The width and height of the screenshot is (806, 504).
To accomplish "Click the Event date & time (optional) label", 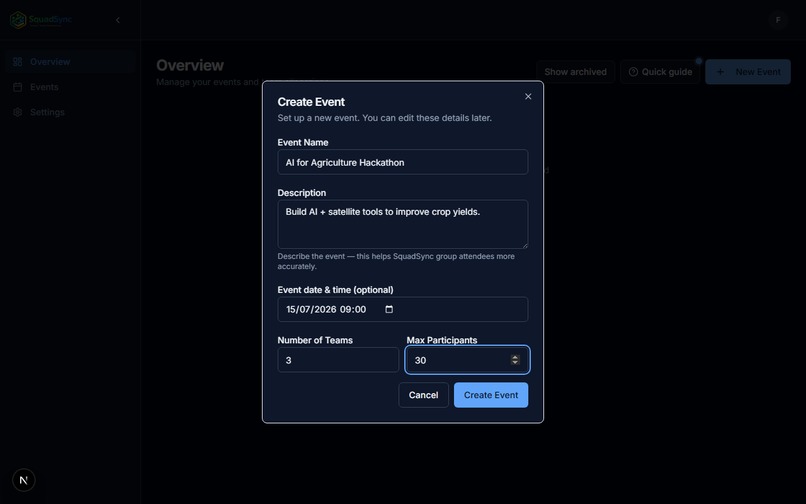I will point(335,290).
